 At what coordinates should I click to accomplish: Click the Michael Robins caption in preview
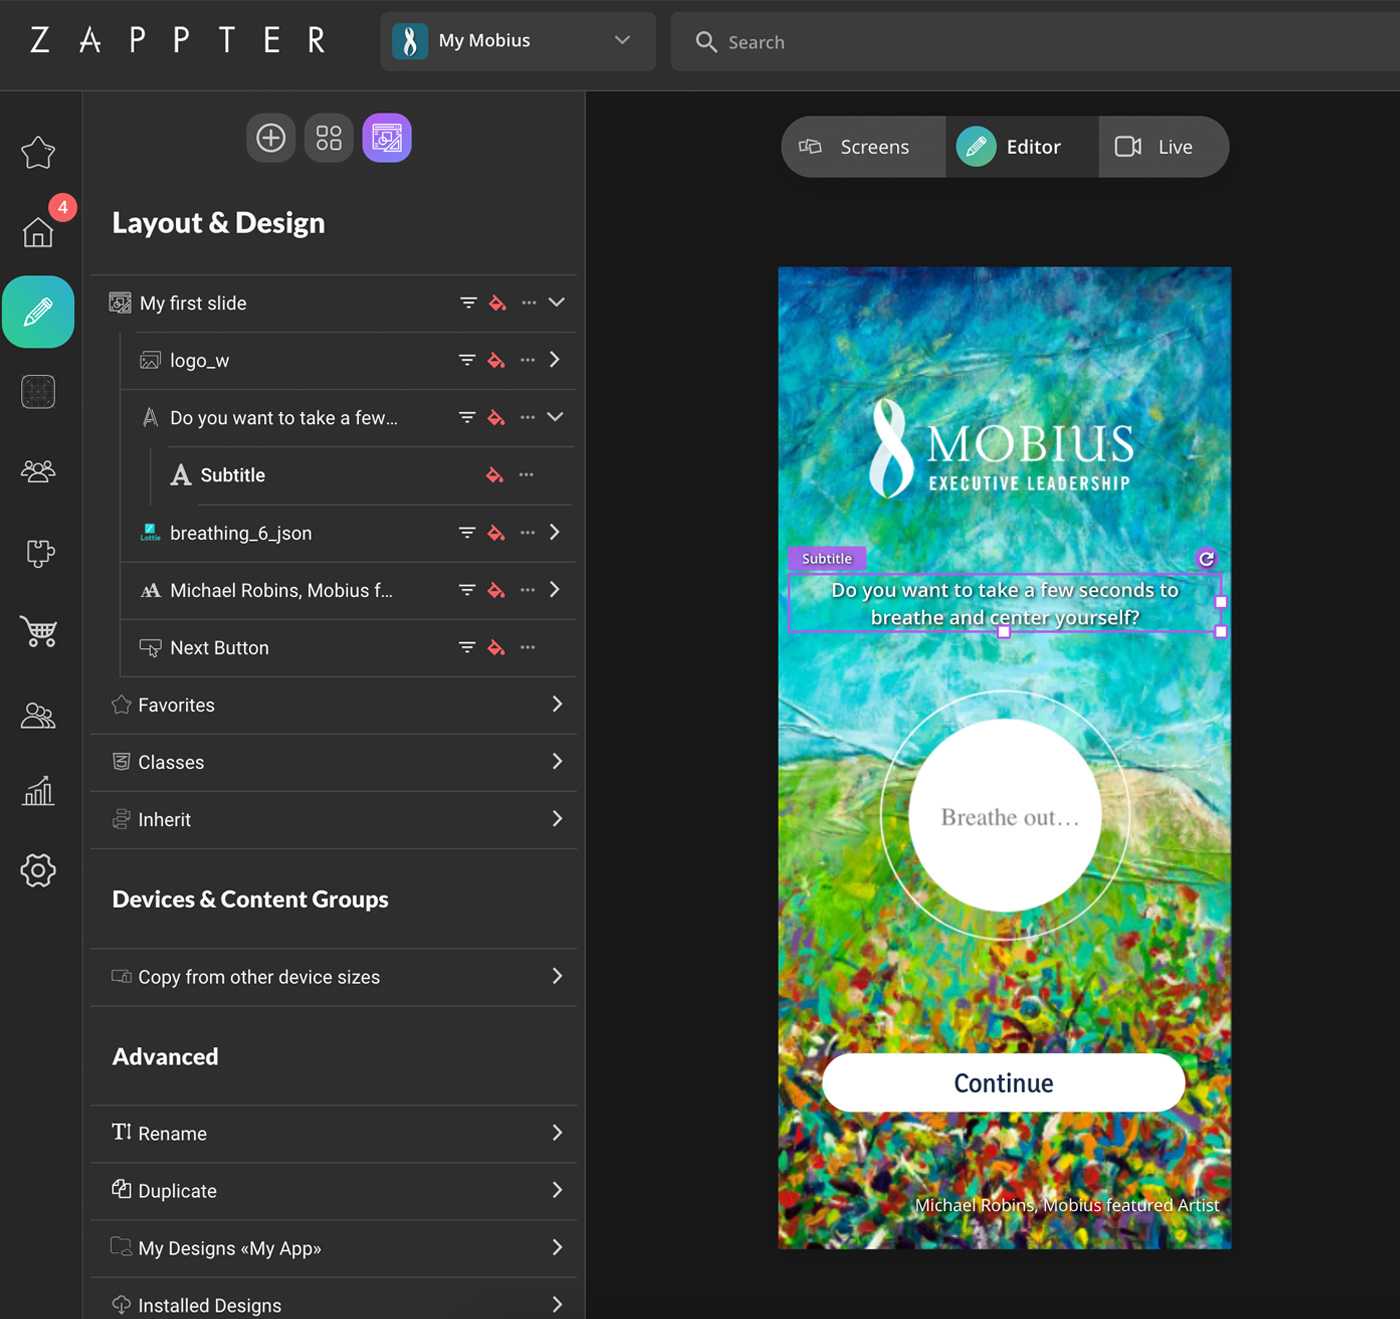point(1067,1205)
